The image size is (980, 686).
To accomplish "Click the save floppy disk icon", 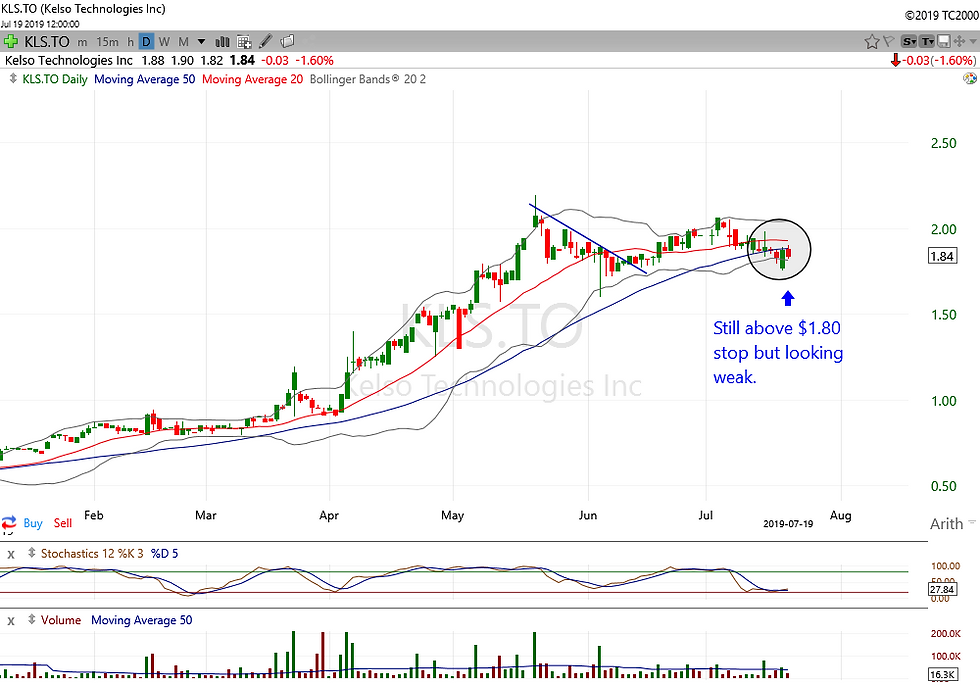I will click(x=943, y=42).
